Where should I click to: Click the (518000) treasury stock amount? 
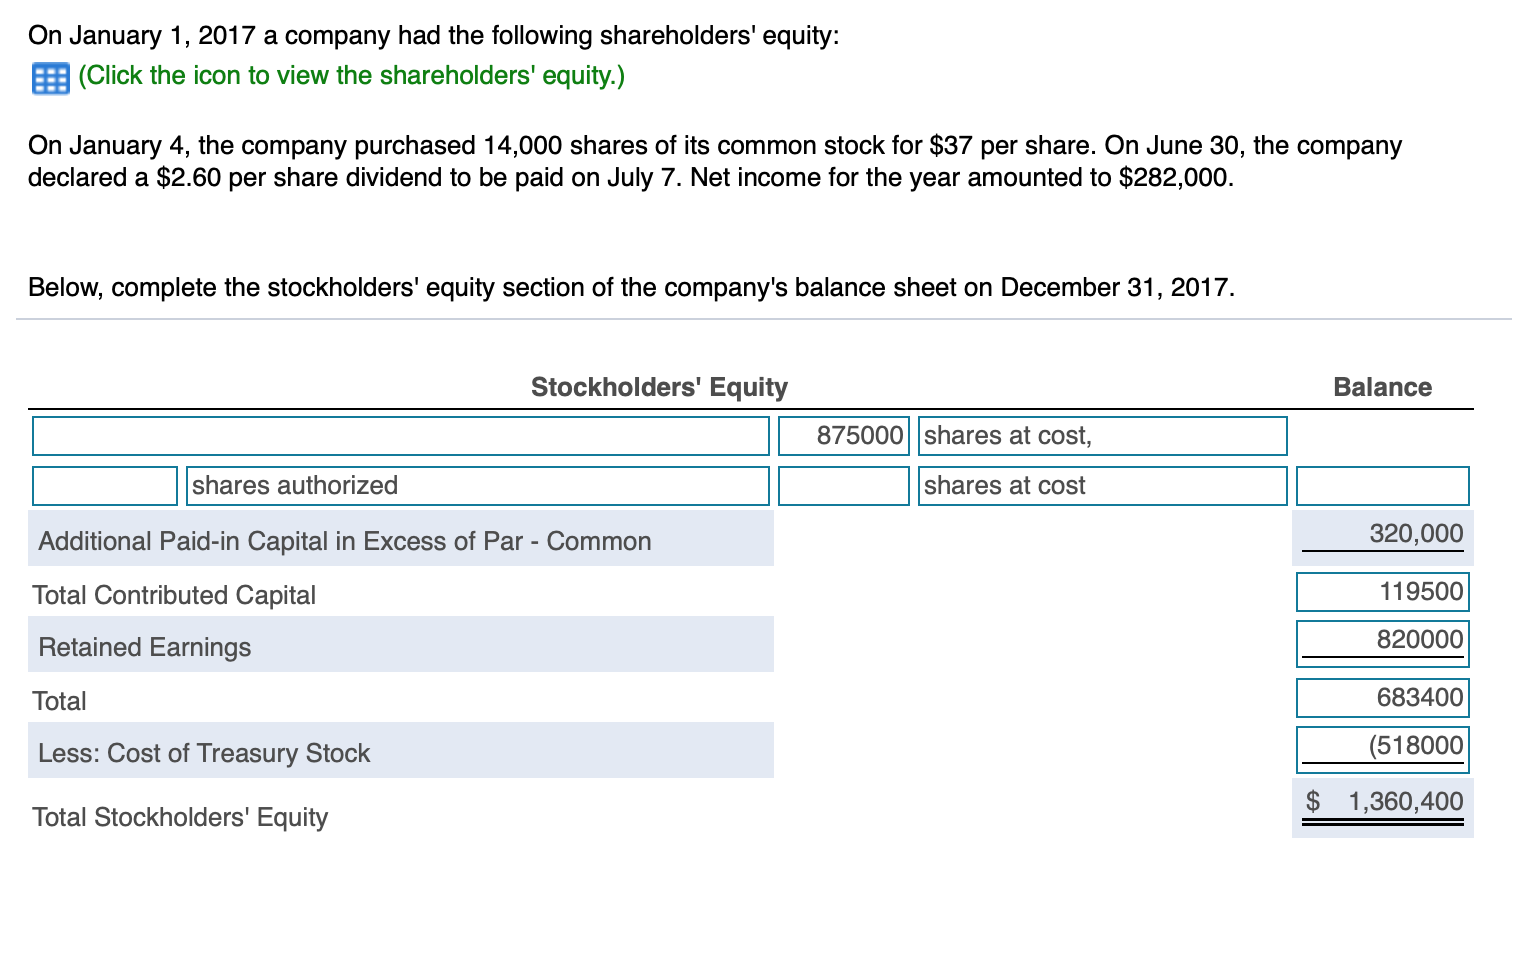point(1382,746)
